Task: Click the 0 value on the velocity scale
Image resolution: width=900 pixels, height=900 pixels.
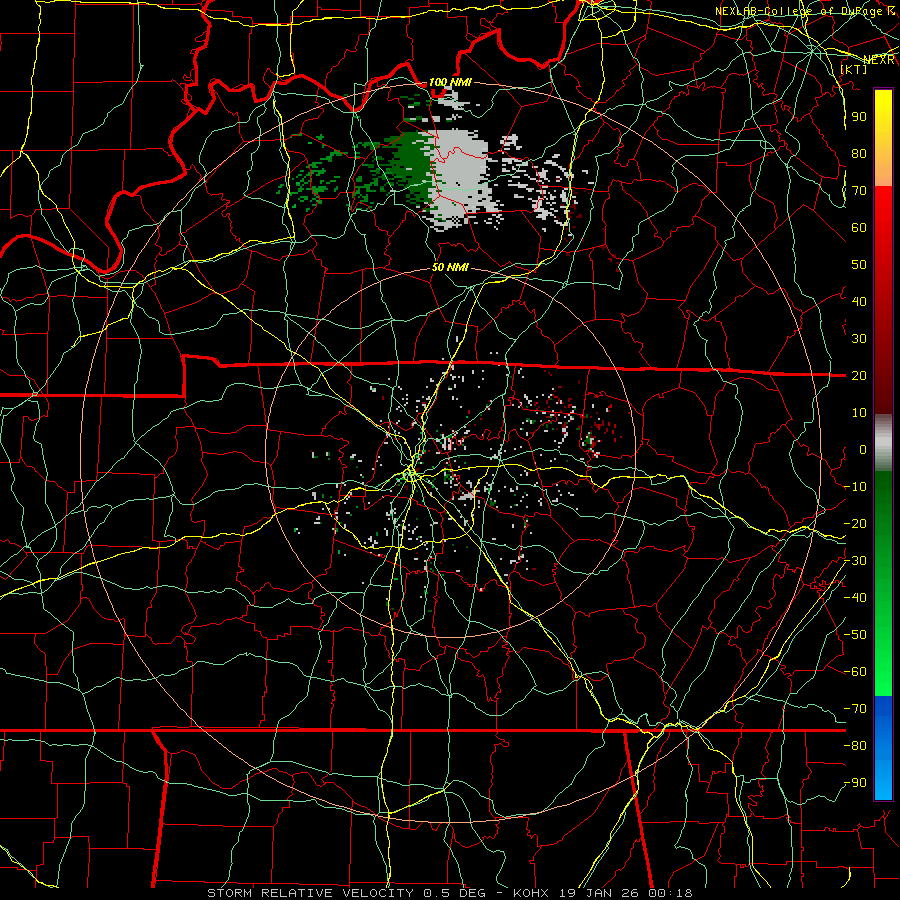Action: pyautogui.click(x=863, y=449)
